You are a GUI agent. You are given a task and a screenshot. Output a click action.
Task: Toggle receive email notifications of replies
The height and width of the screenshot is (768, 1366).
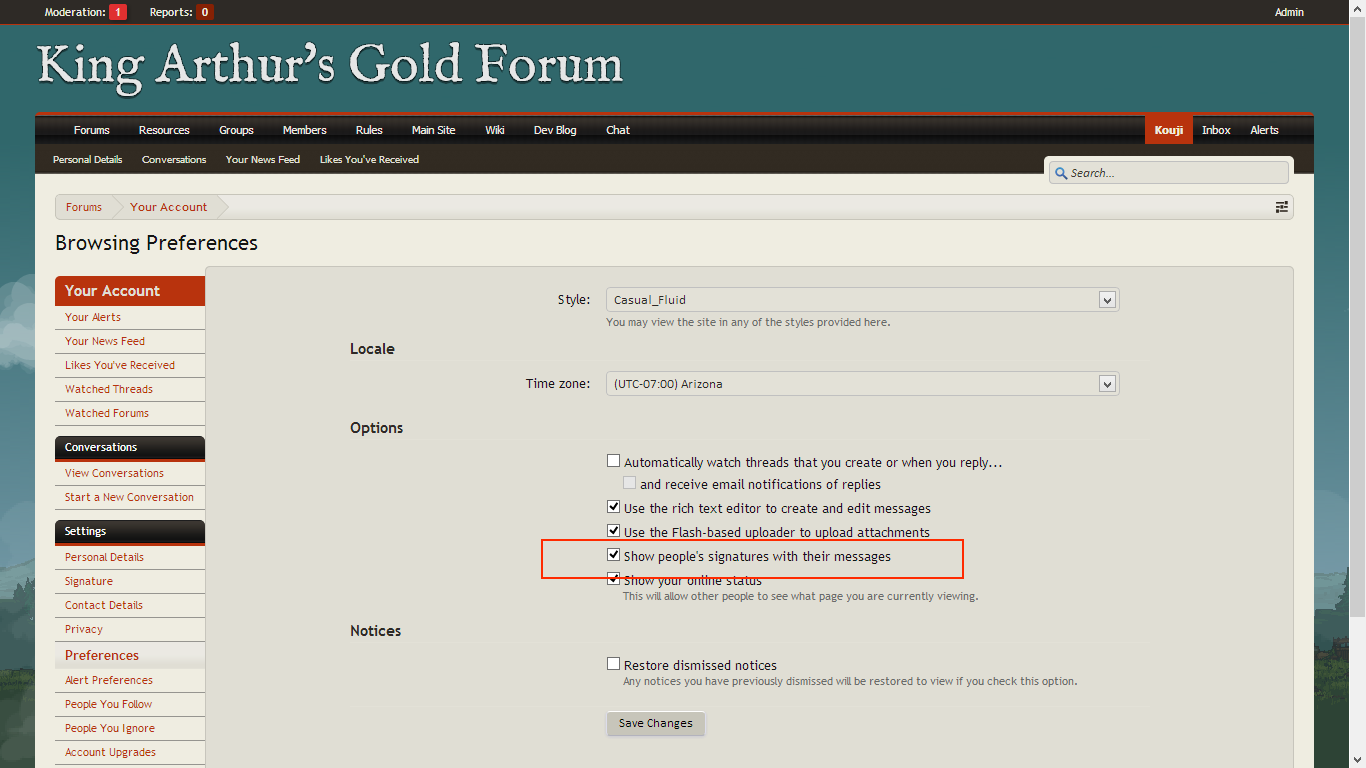click(x=630, y=483)
